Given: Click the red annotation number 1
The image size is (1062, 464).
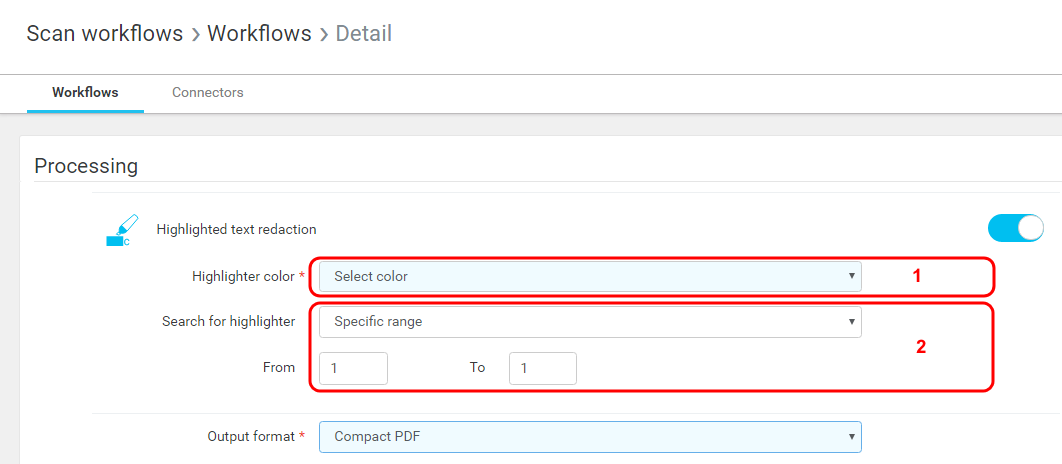Looking at the screenshot, I should [x=917, y=276].
